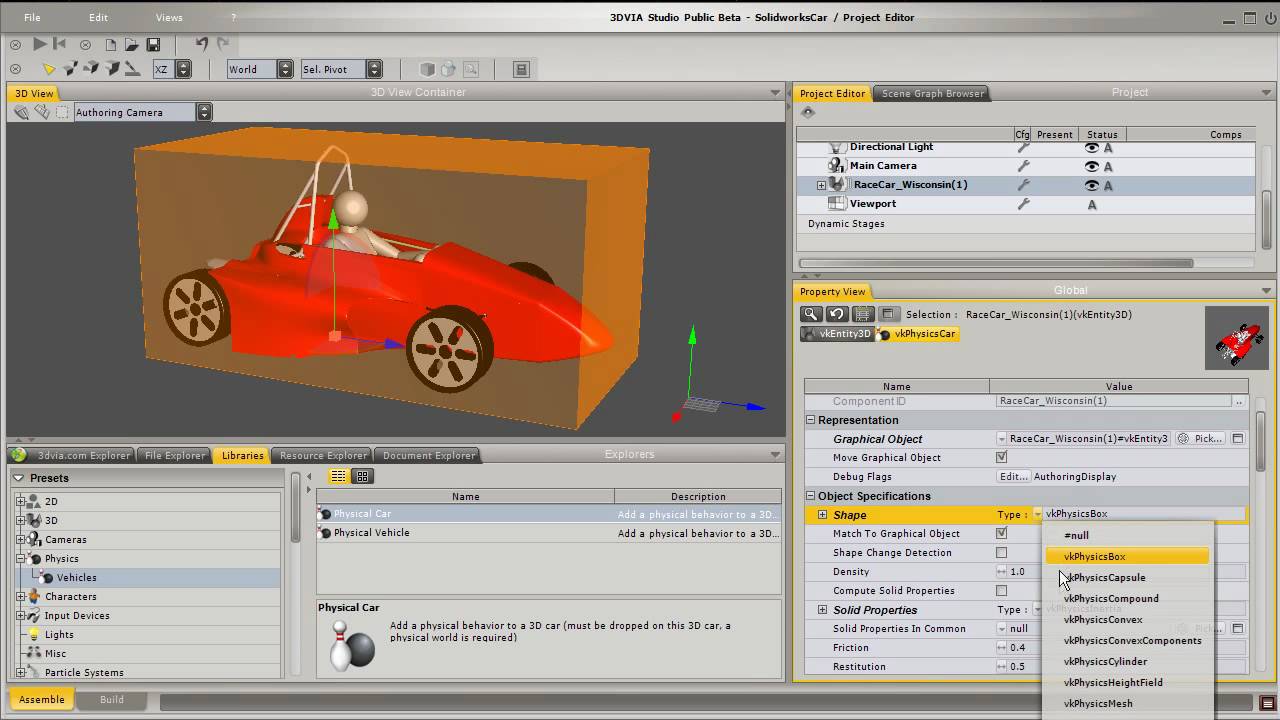This screenshot has height=720, width=1280.
Task: Click the Save icon in the toolbar
Action: point(153,43)
